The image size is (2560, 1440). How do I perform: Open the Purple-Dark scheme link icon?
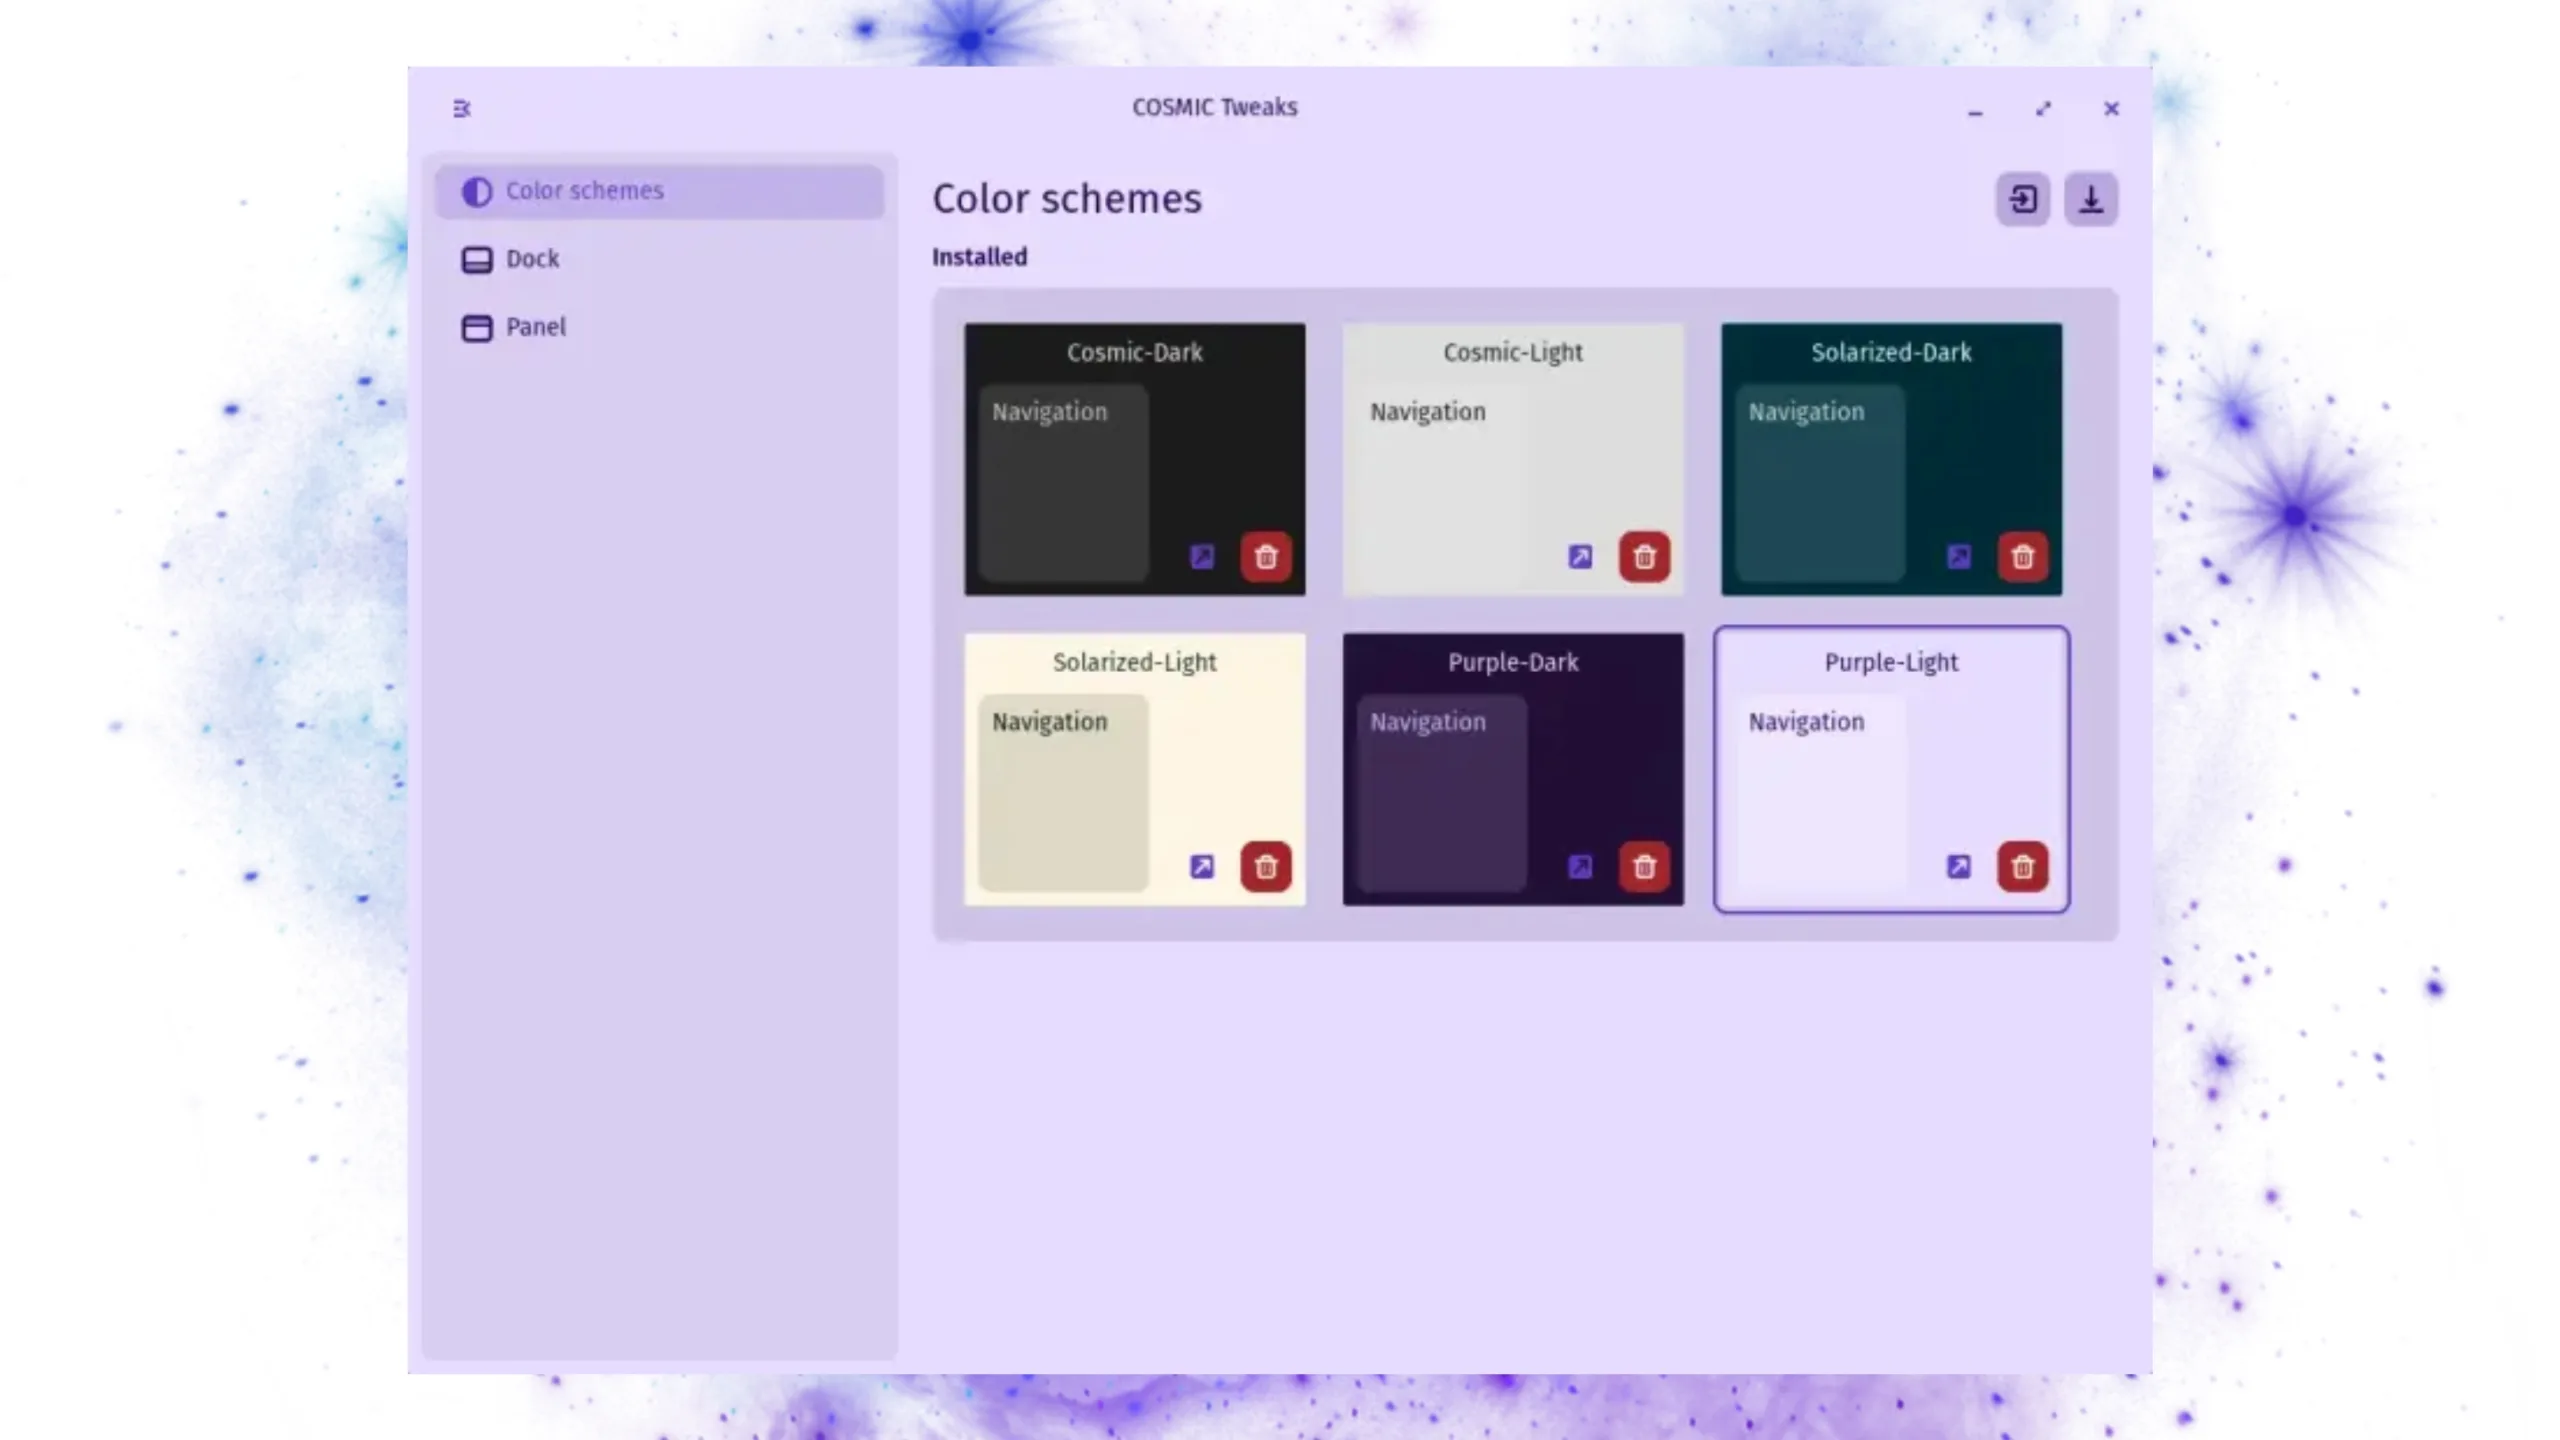tap(1580, 867)
